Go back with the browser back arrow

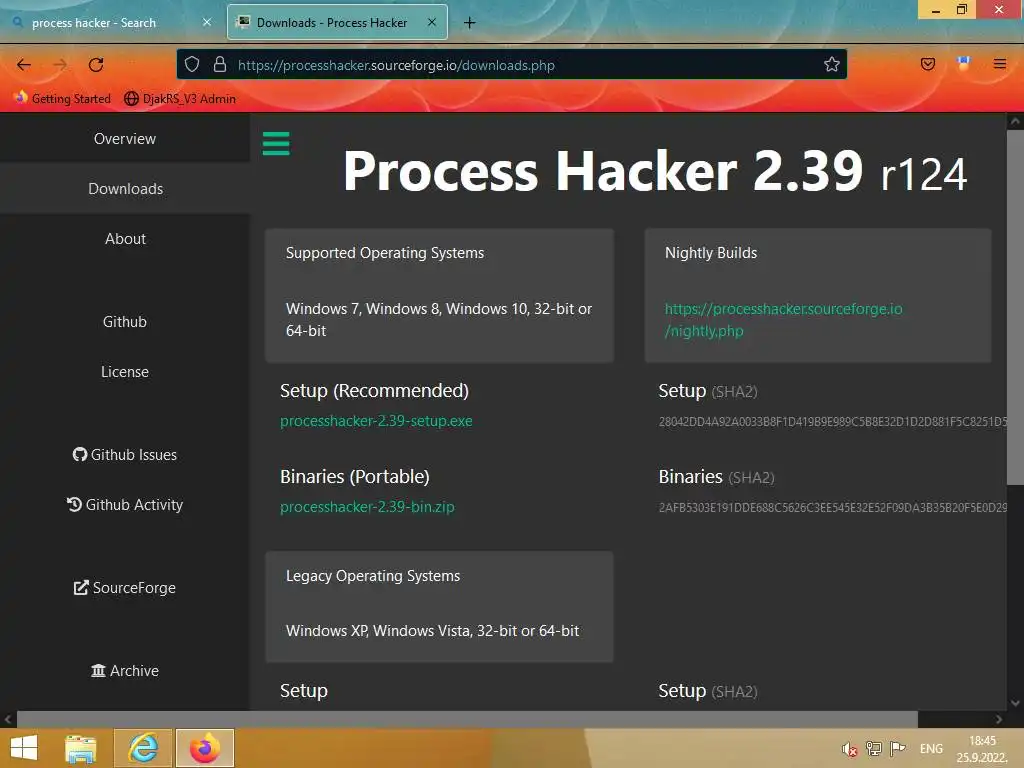coord(24,65)
